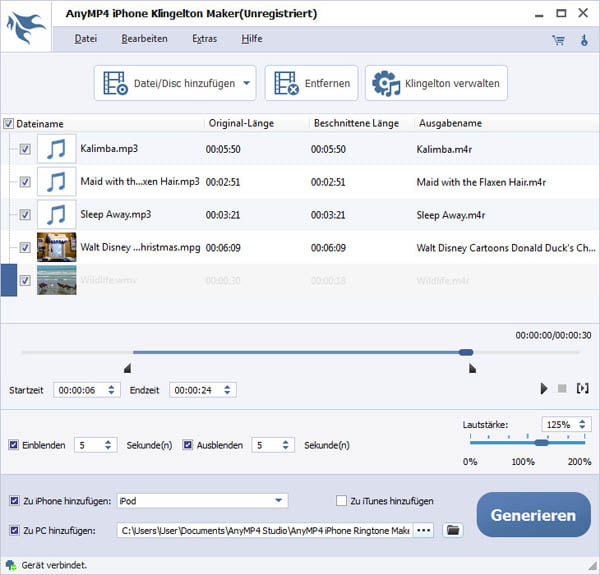Click the shopping cart purchase icon
The image size is (600, 575).
tap(558, 40)
